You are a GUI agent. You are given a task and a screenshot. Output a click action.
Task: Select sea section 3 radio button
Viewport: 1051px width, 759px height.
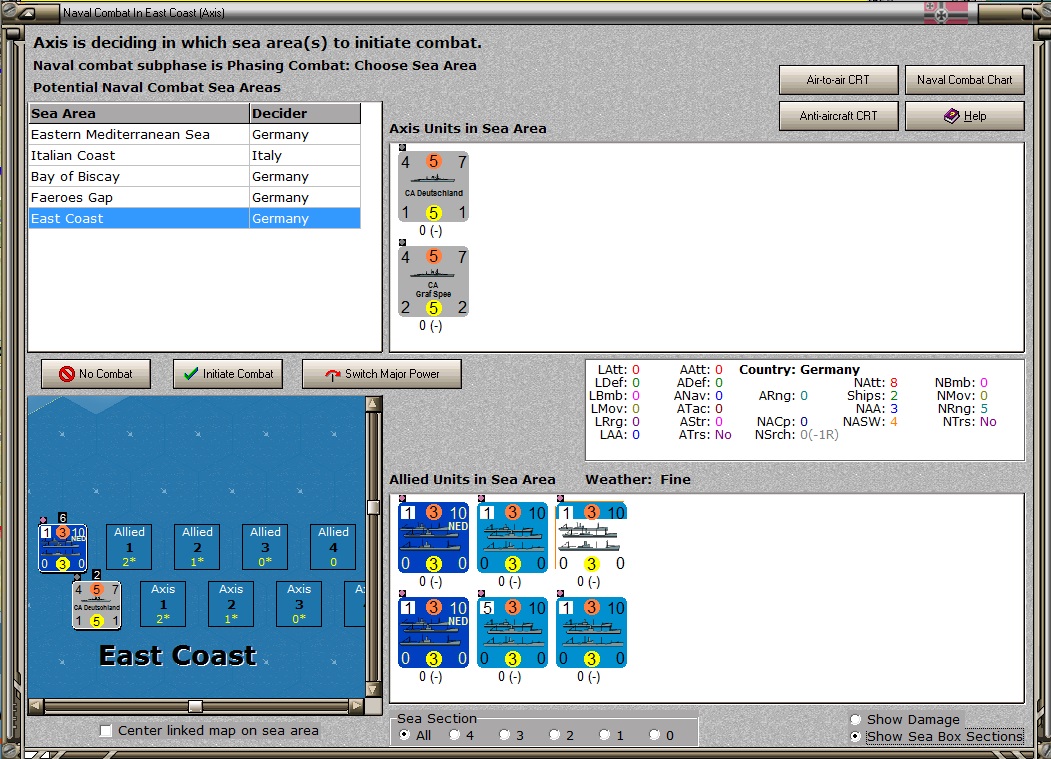click(x=505, y=735)
